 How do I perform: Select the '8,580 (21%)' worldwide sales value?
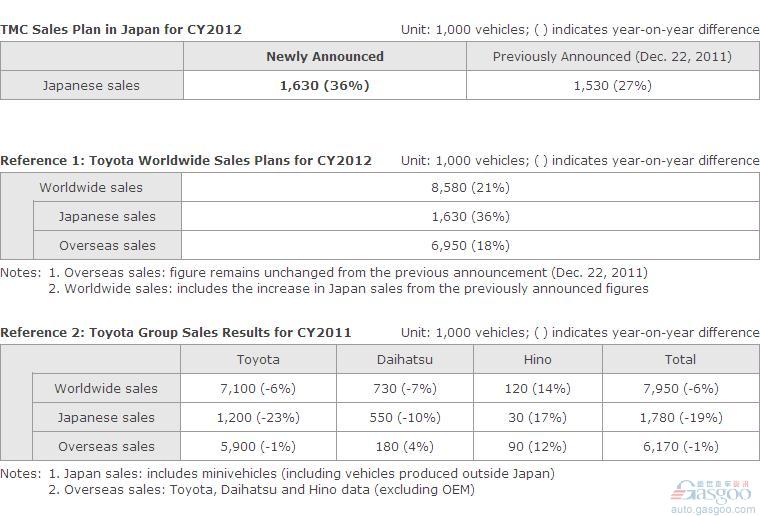tap(470, 188)
